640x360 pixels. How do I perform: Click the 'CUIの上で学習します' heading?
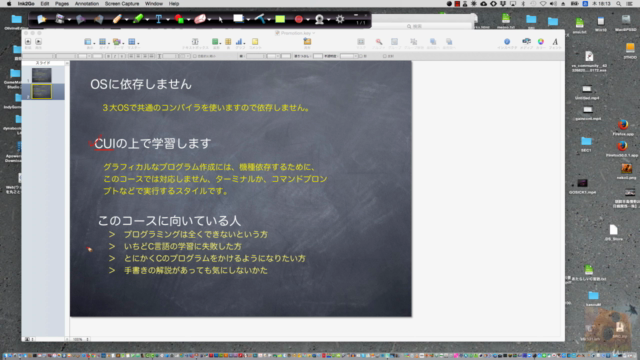coord(153,143)
